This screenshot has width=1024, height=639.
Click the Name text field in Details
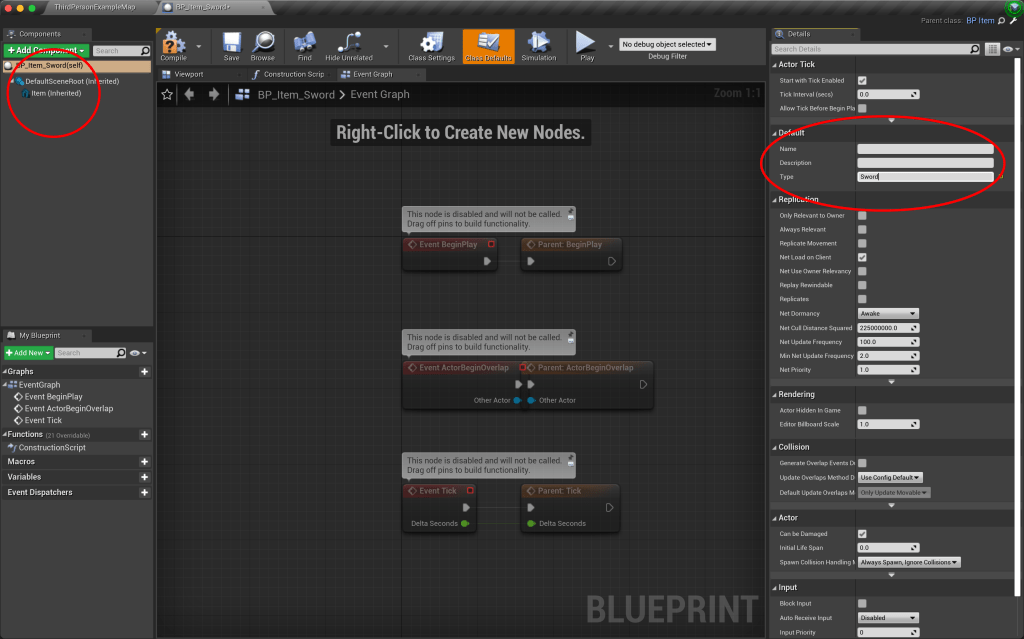pos(925,149)
